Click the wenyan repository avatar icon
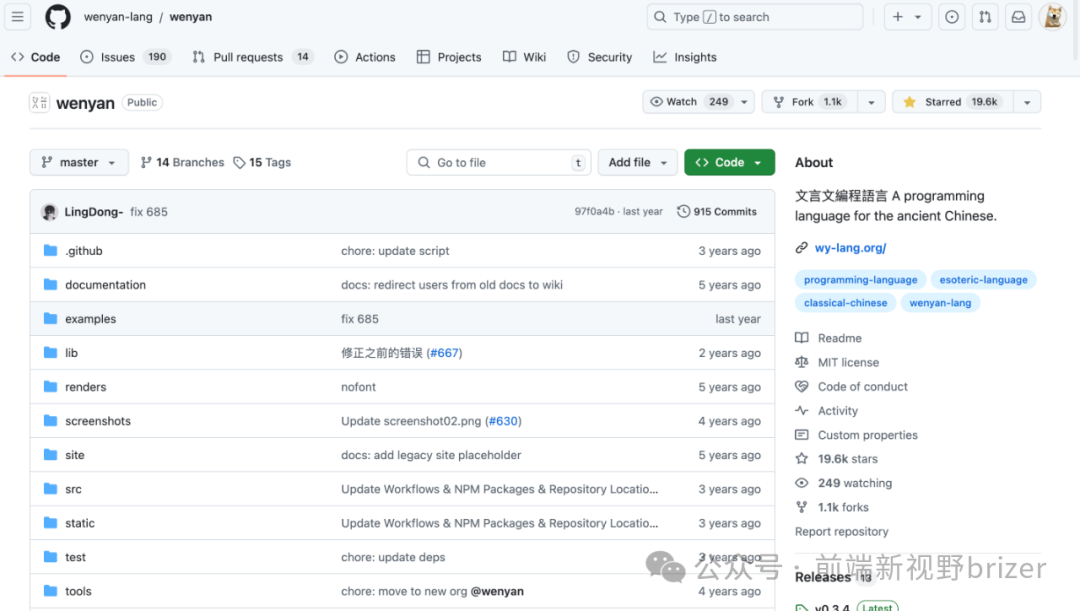Screen dimensions: 1080x611 pos(39,103)
